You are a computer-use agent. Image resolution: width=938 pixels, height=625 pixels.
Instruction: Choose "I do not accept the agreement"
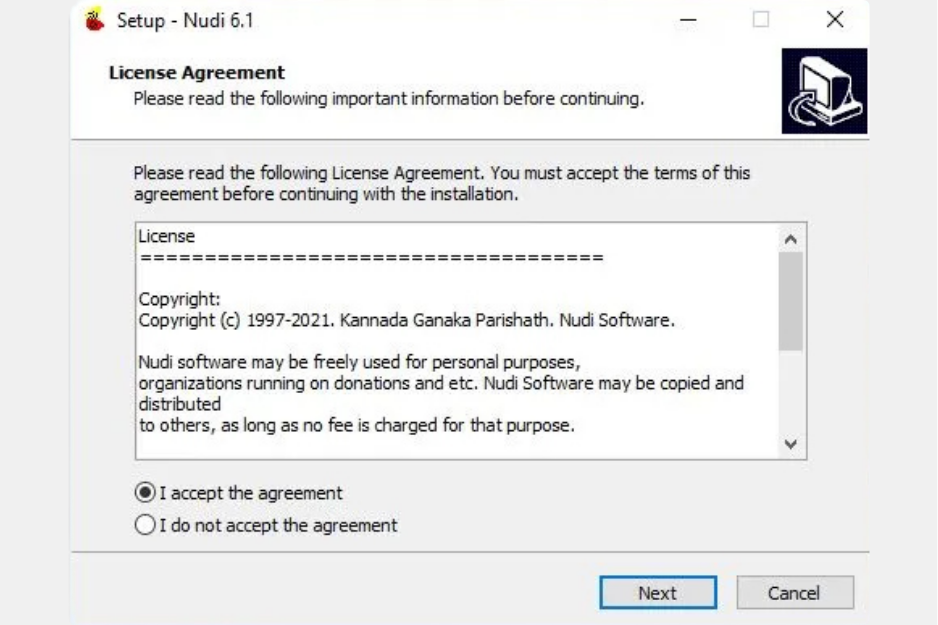click(145, 525)
